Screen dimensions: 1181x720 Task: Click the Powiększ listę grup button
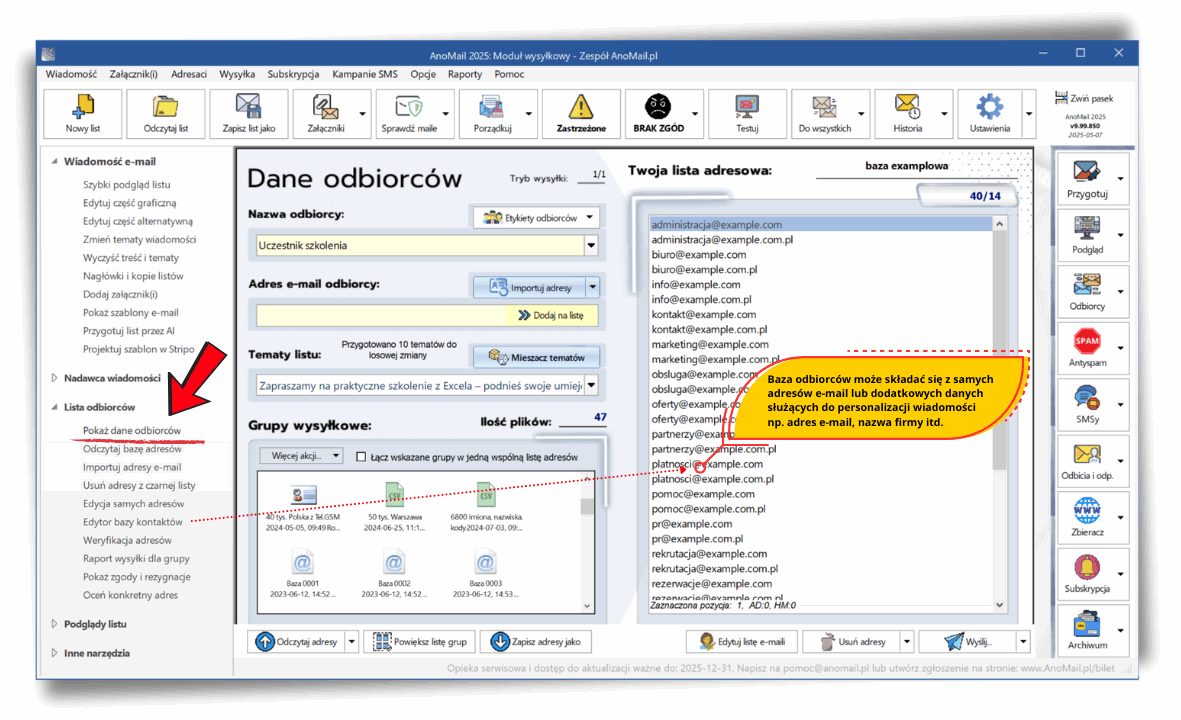tap(420, 642)
